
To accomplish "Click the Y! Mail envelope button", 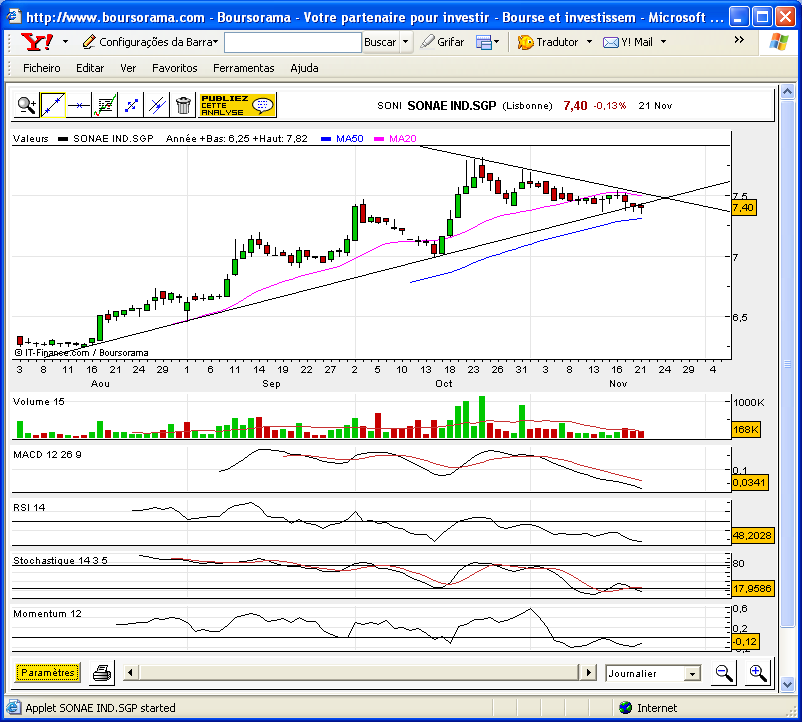I will (628, 42).
